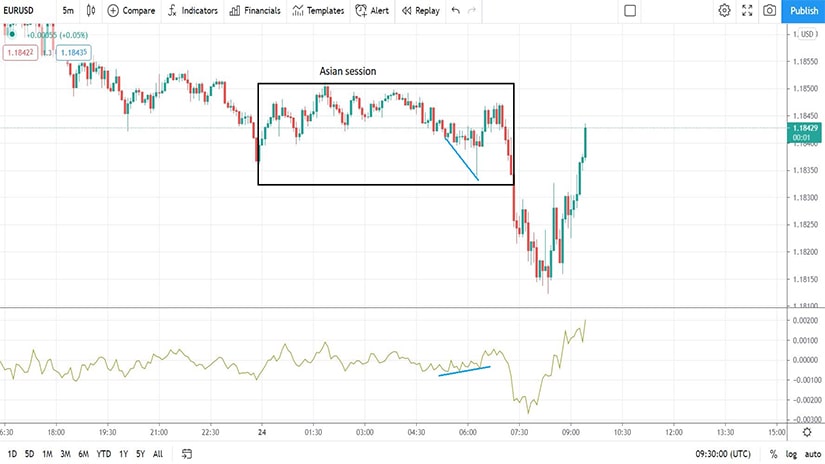Open chart settings gear icon
Viewport: 825px width, 464px height.
724,11
